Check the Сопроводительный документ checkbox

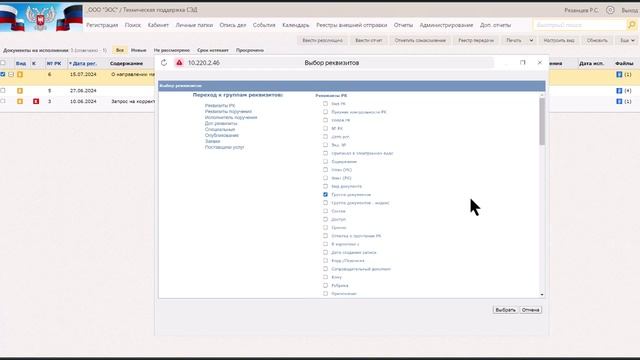click(325, 269)
